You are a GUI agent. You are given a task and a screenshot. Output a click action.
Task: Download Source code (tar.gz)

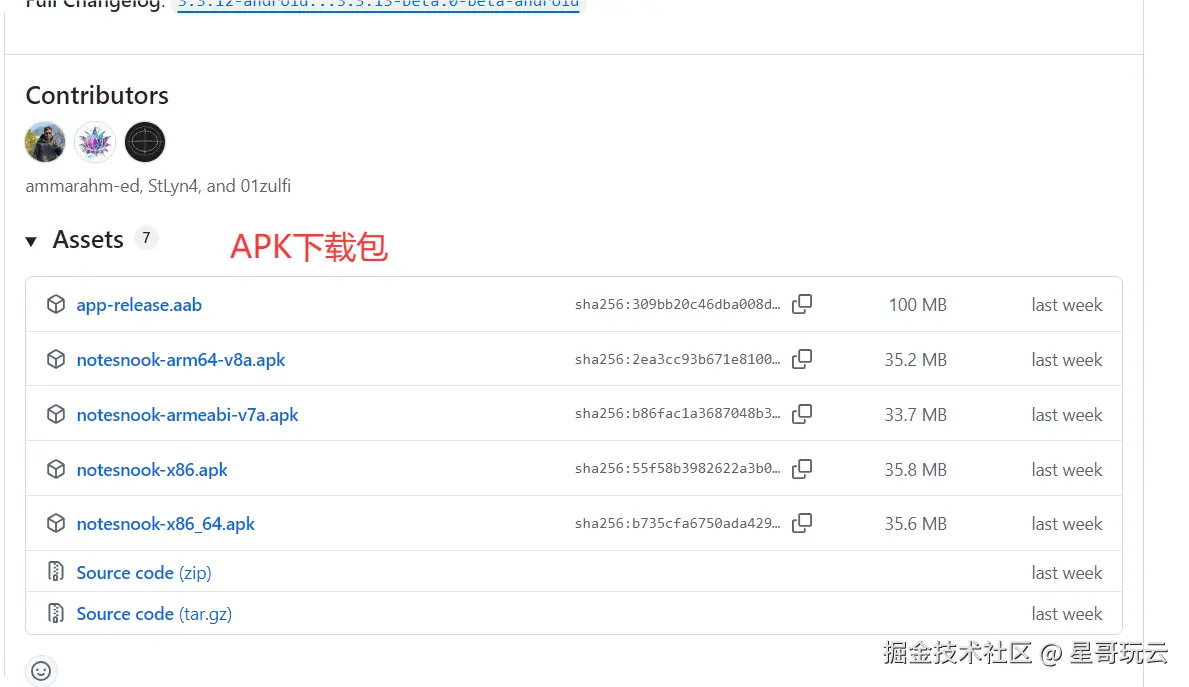154,613
